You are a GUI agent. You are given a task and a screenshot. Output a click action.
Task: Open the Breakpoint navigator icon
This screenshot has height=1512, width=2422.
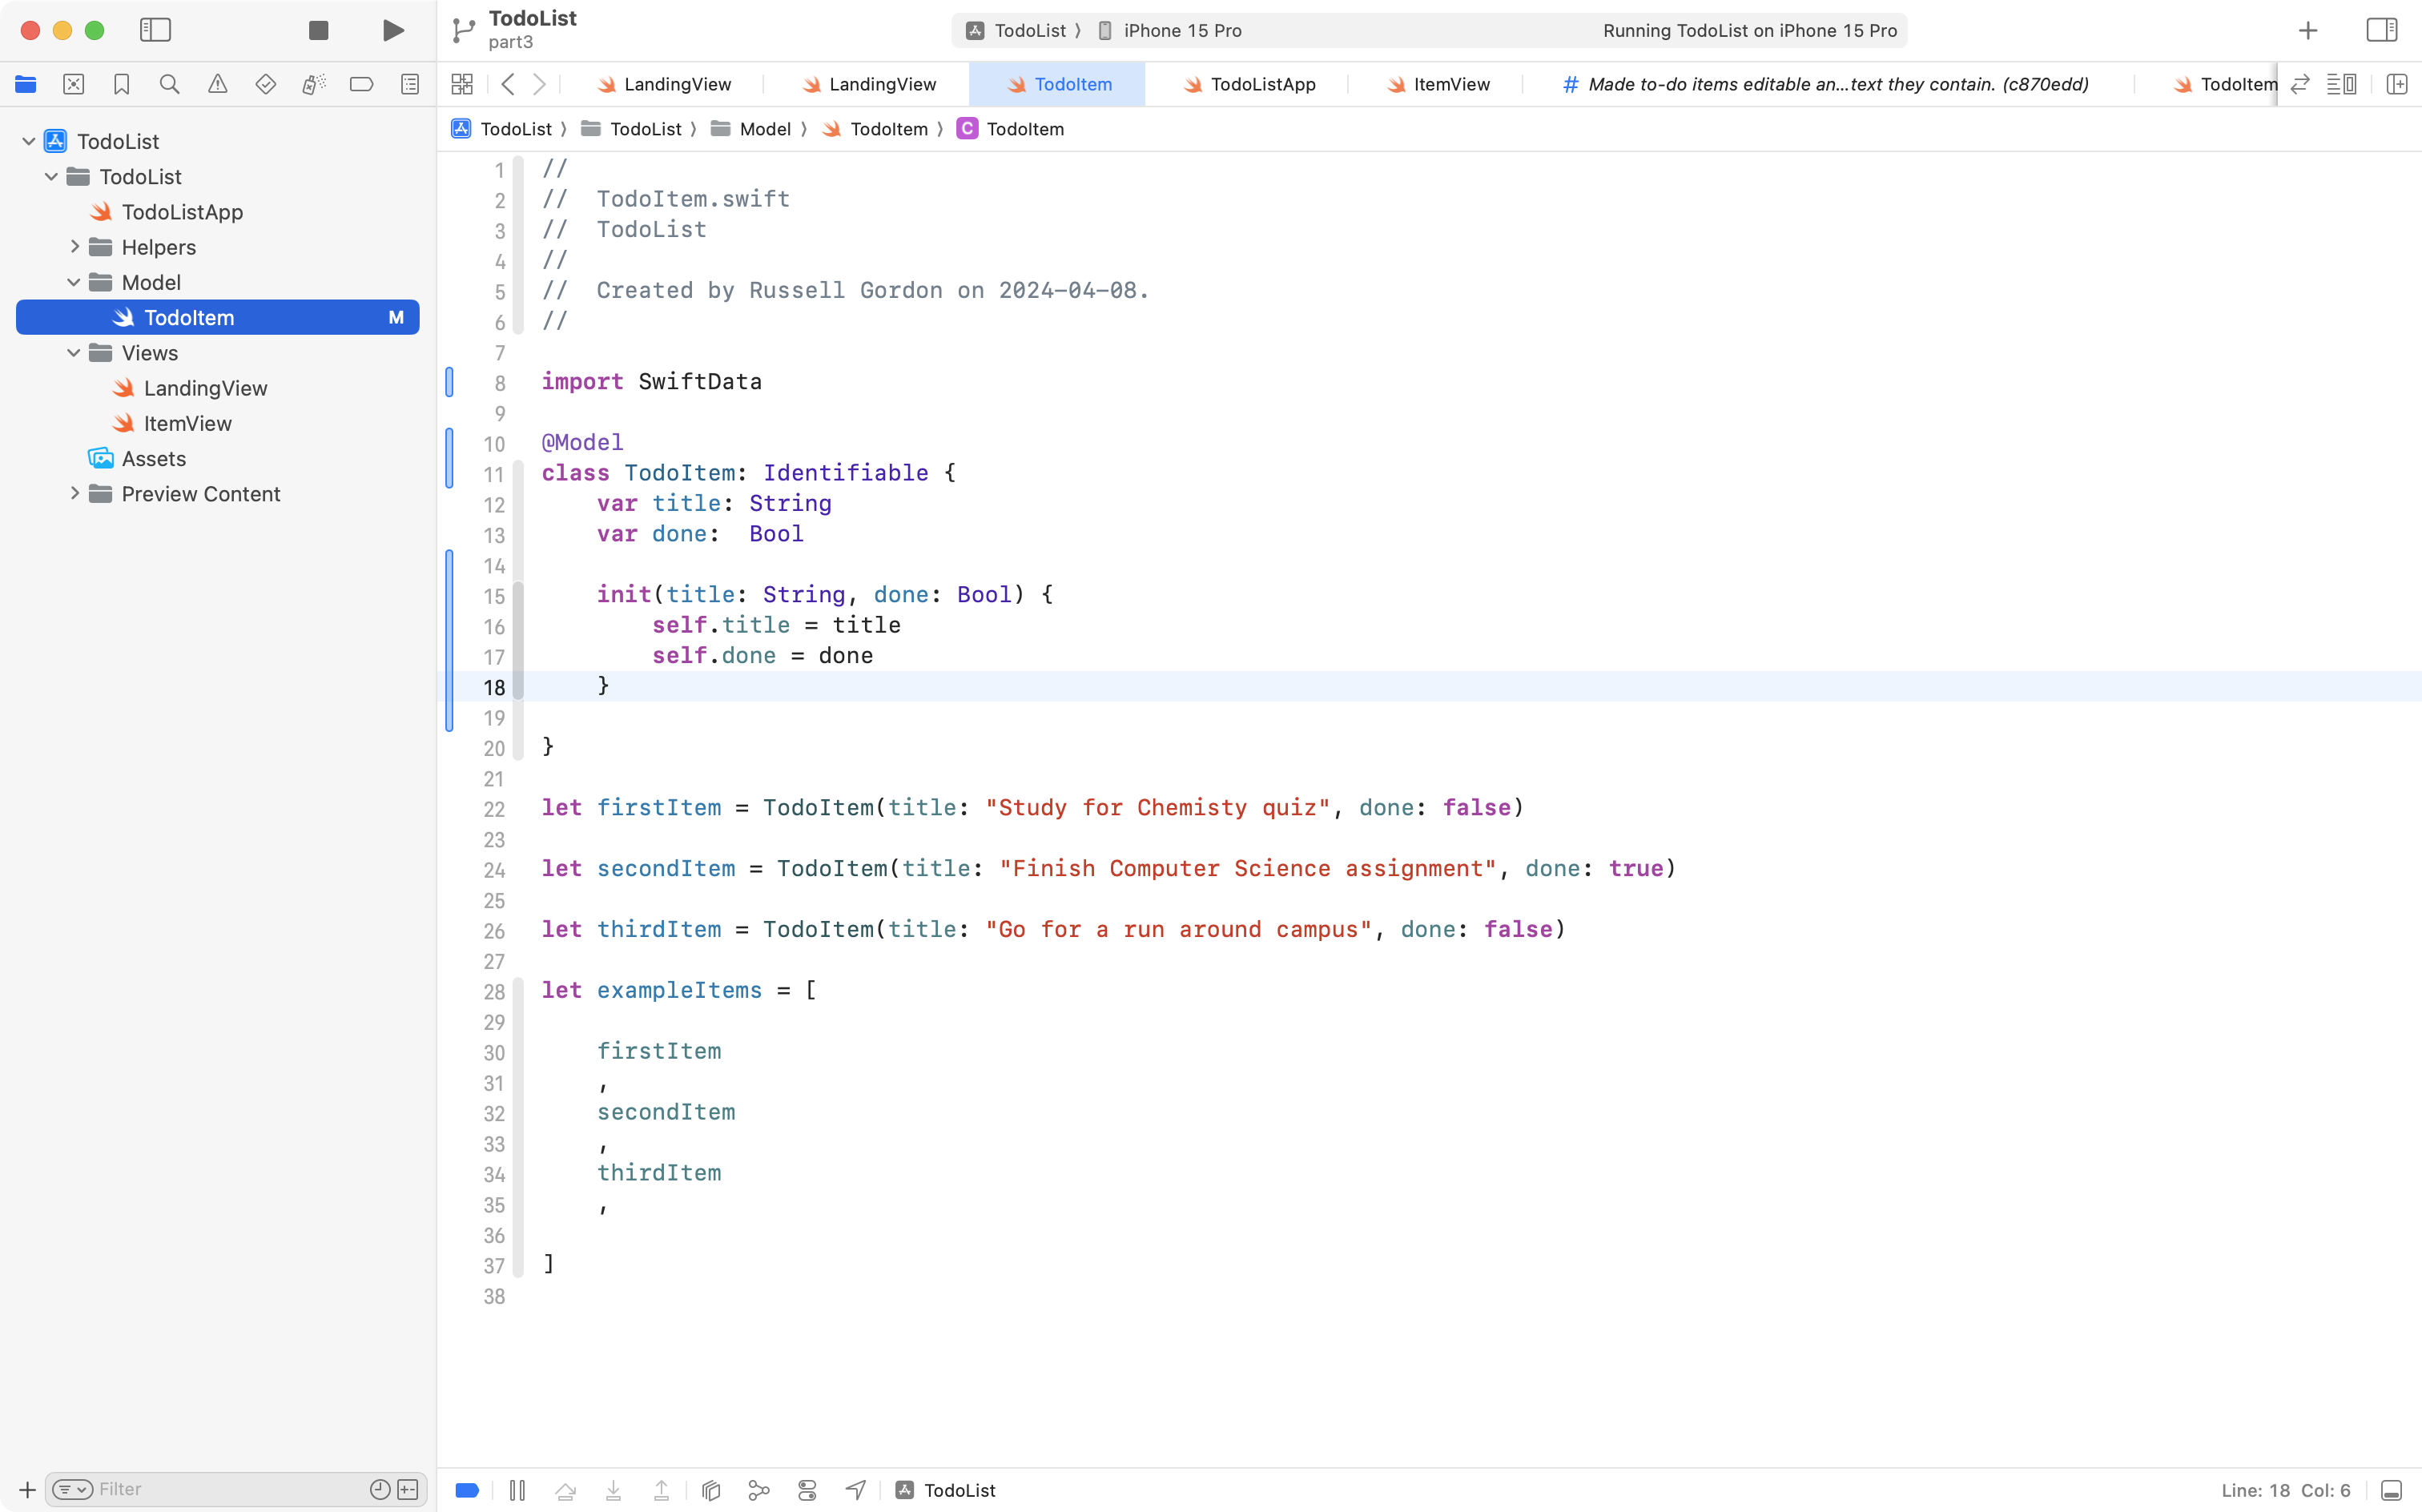click(x=361, y=84)
